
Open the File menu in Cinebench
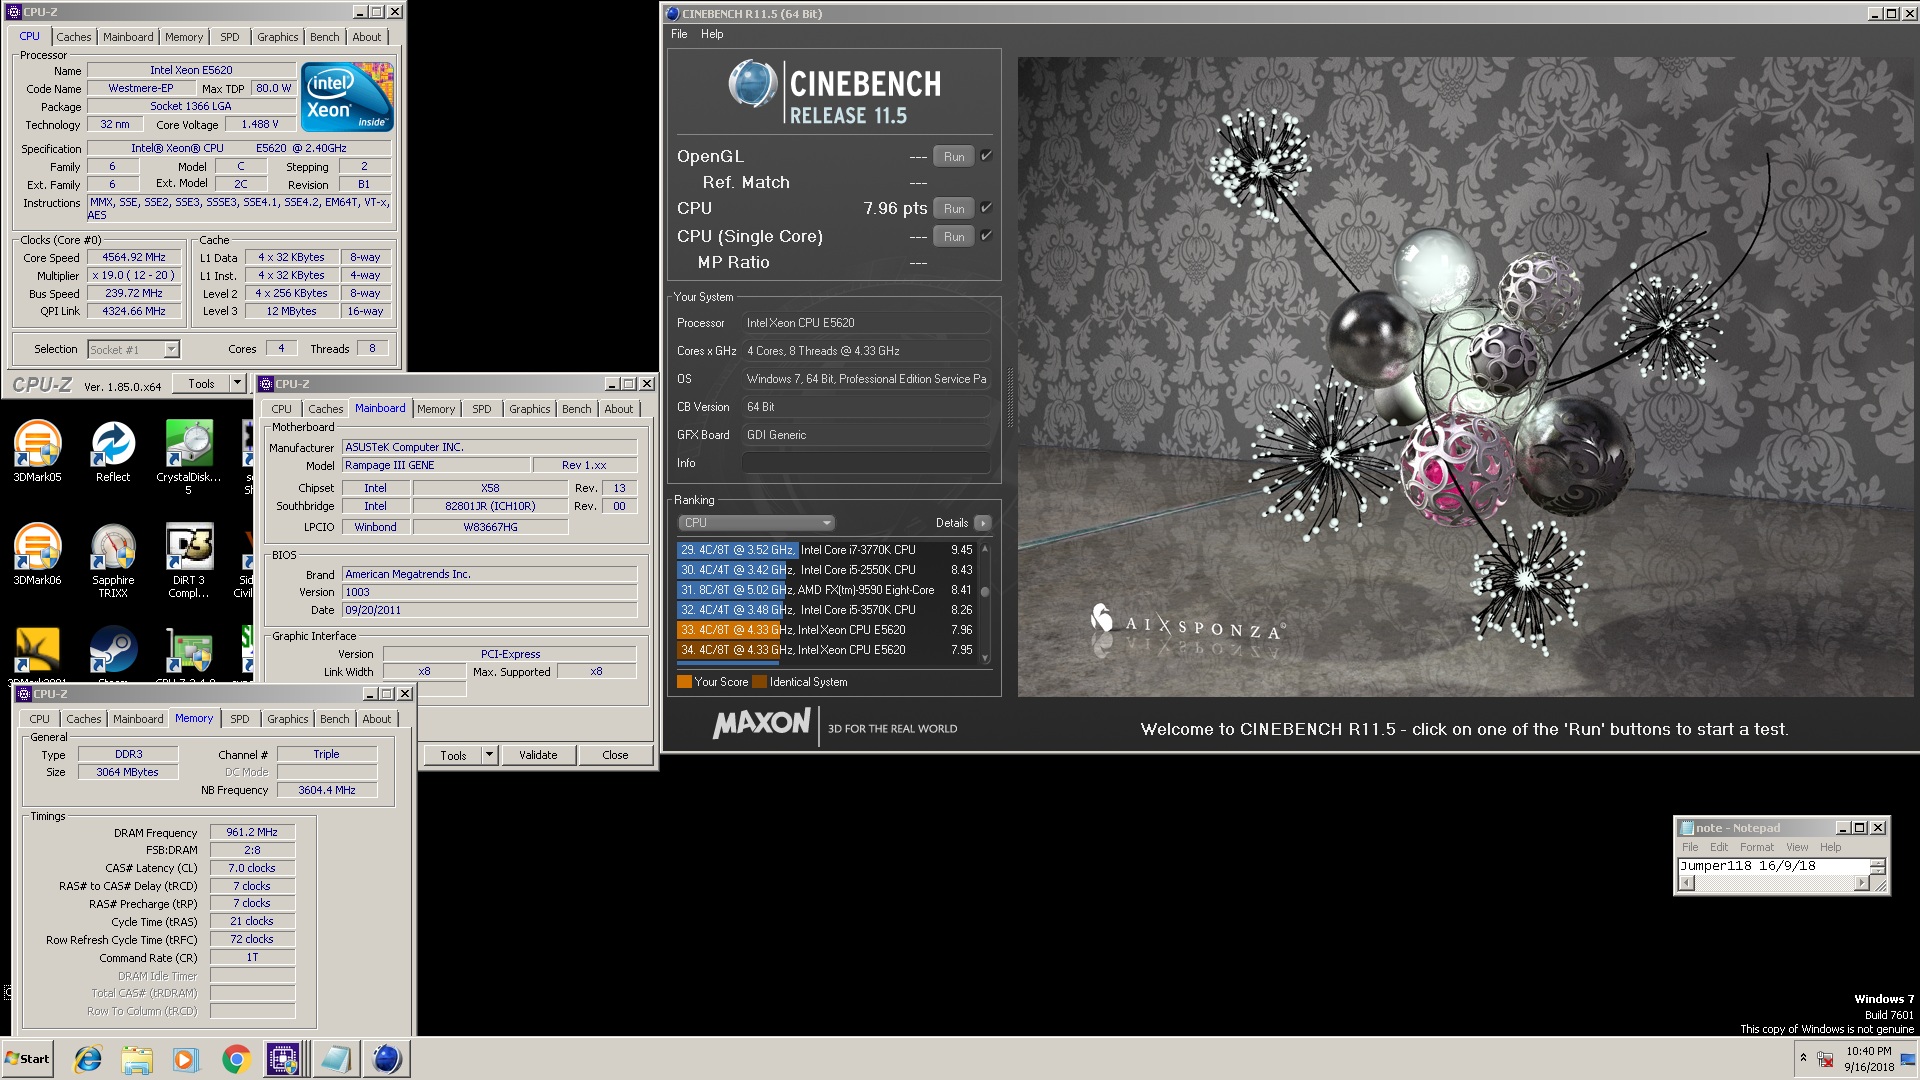point(679,34)
